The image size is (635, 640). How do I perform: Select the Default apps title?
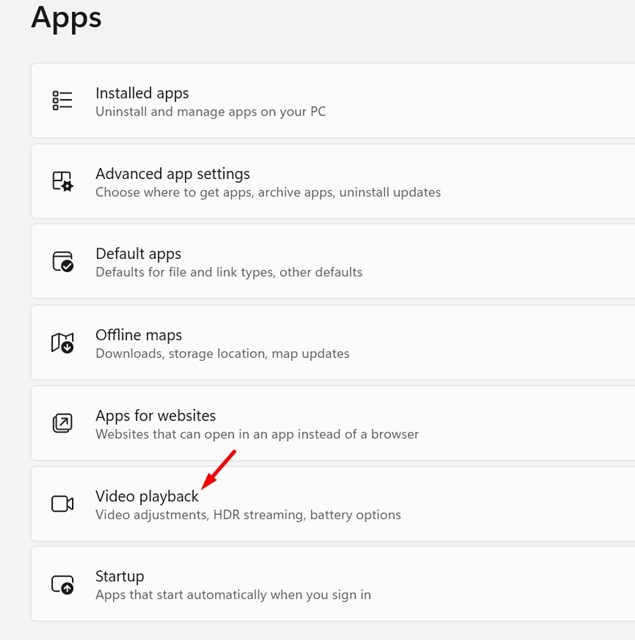pyautogui.click(x=138, y=254)
